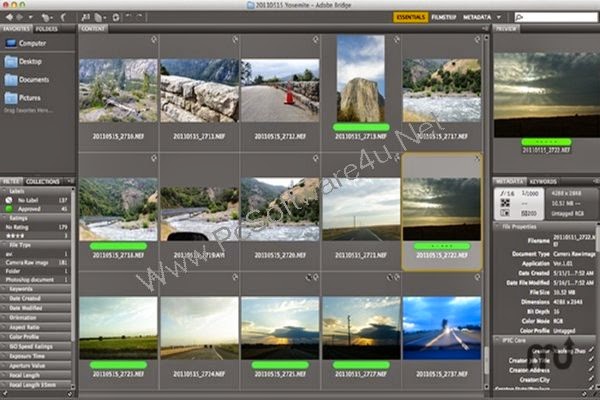Viewport: 600px width, 400px height.
Task: Click the Forward navigation arrow
Action: 19,17
